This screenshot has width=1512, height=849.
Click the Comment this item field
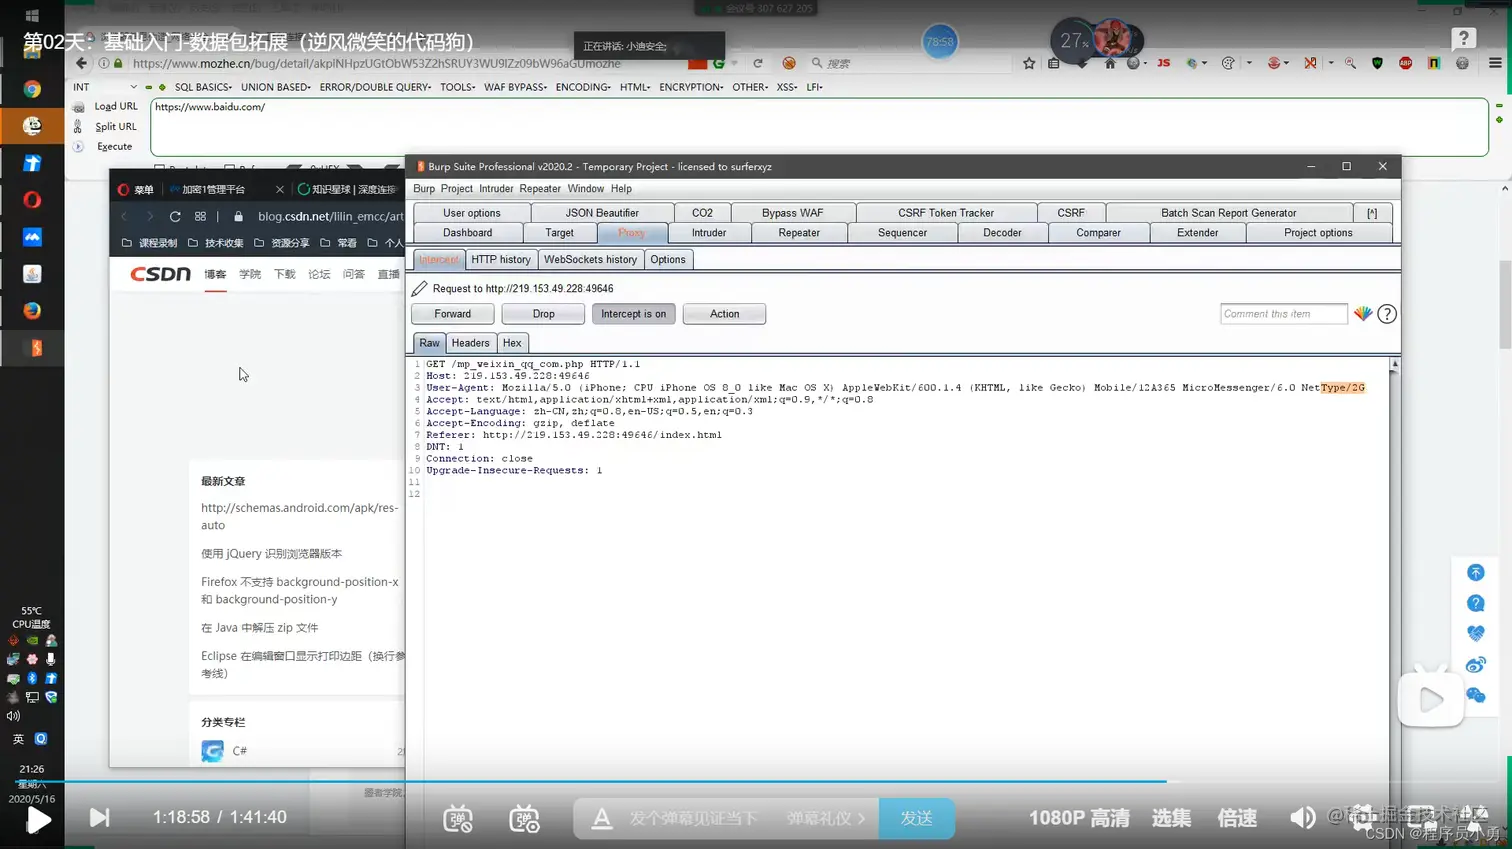point(1284,314)
